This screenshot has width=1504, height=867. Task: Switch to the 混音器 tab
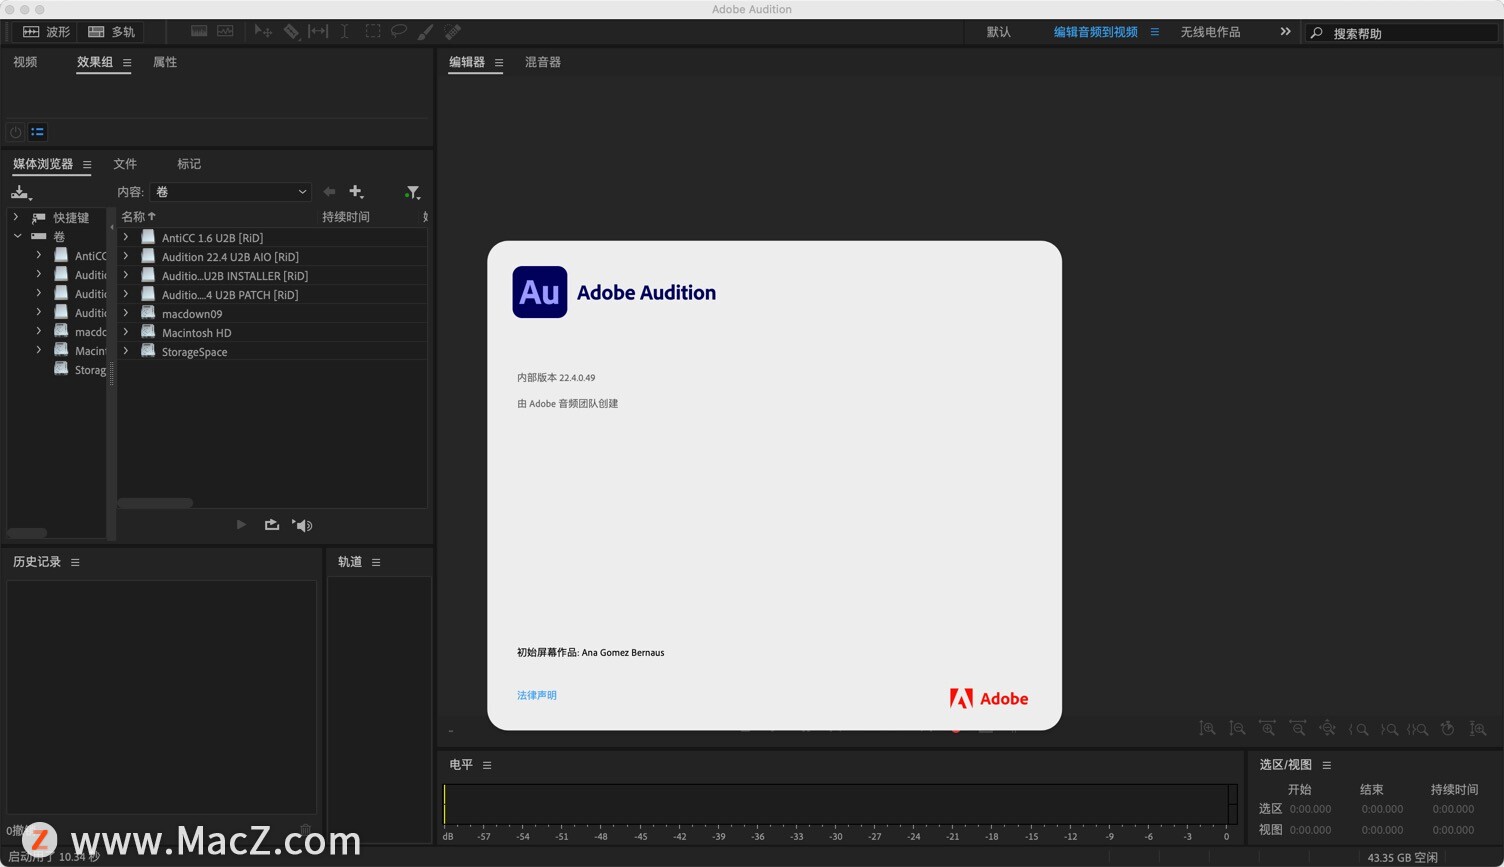543,62
